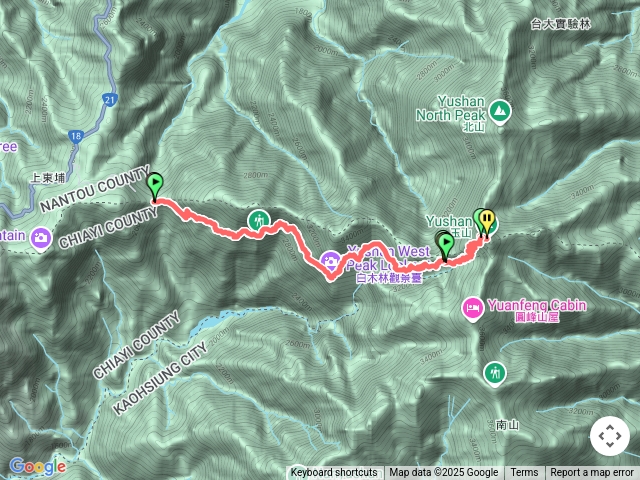
Task: Click the Yushan West Peak label text
Action: click(388, 258)
